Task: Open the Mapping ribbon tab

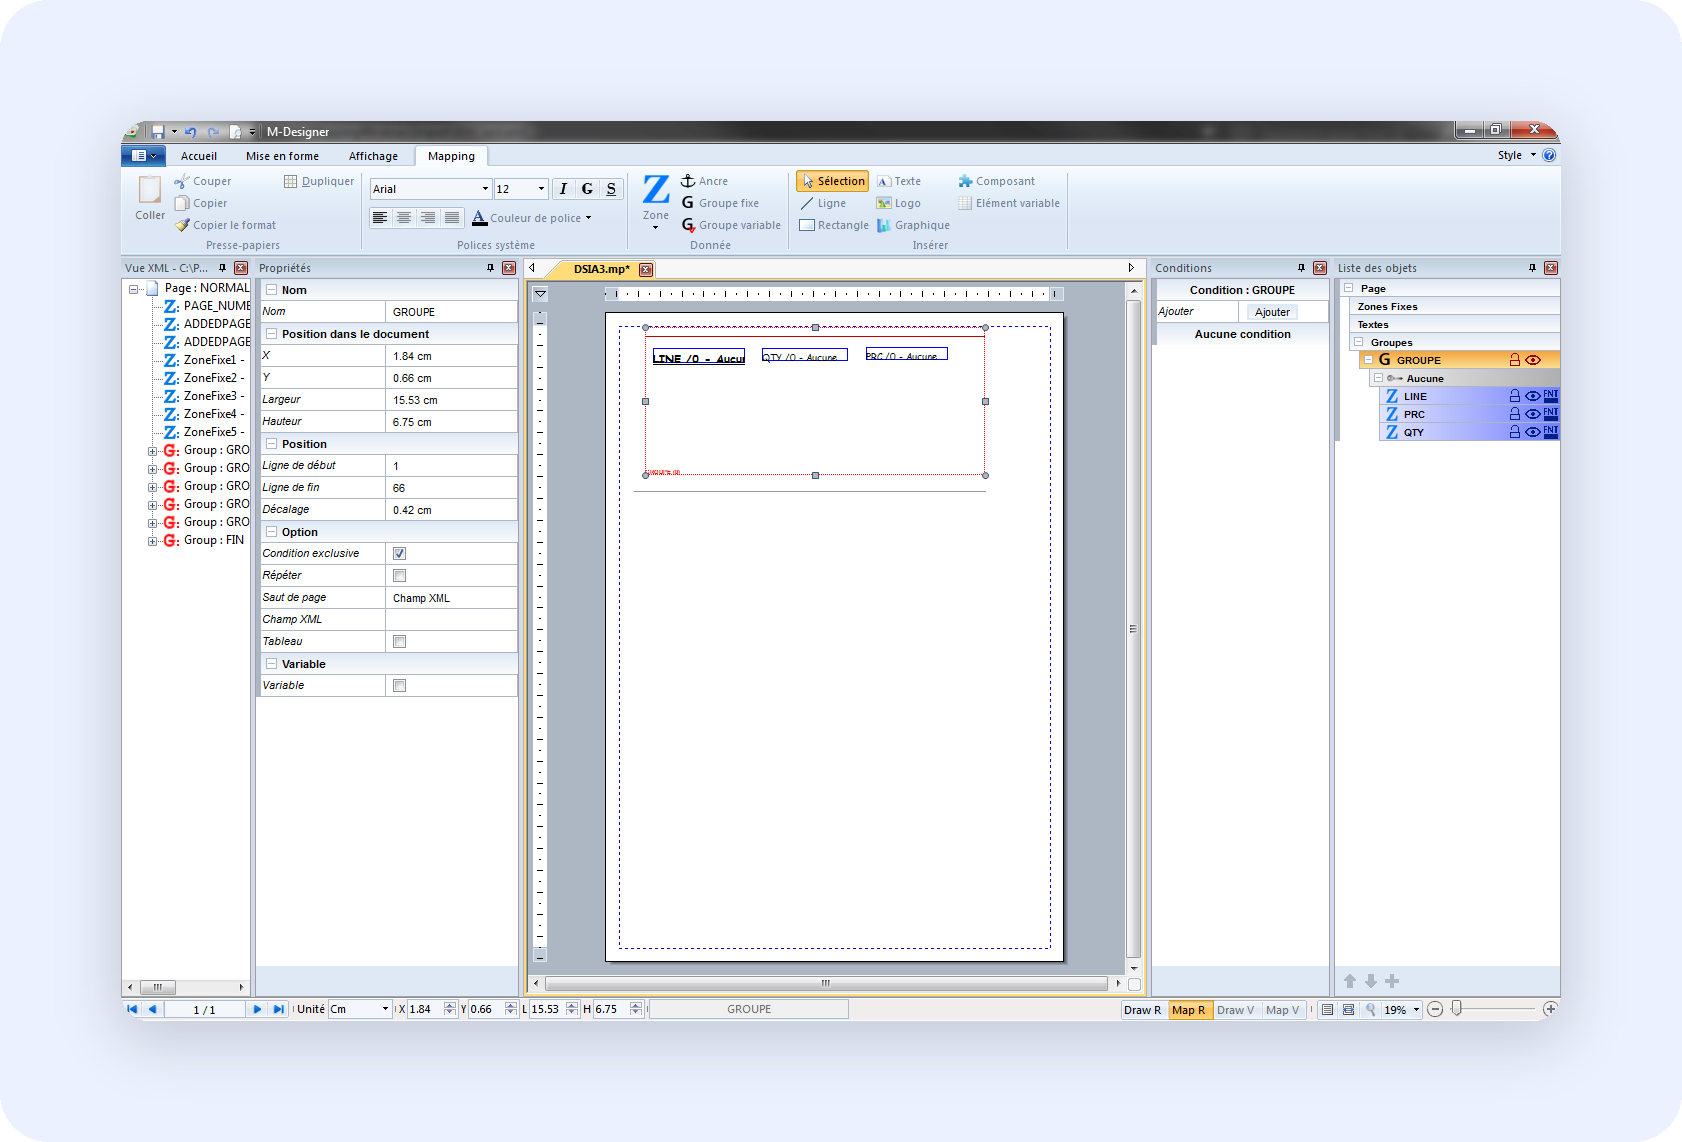Action: pyautogui.click(x=451, y=156)
